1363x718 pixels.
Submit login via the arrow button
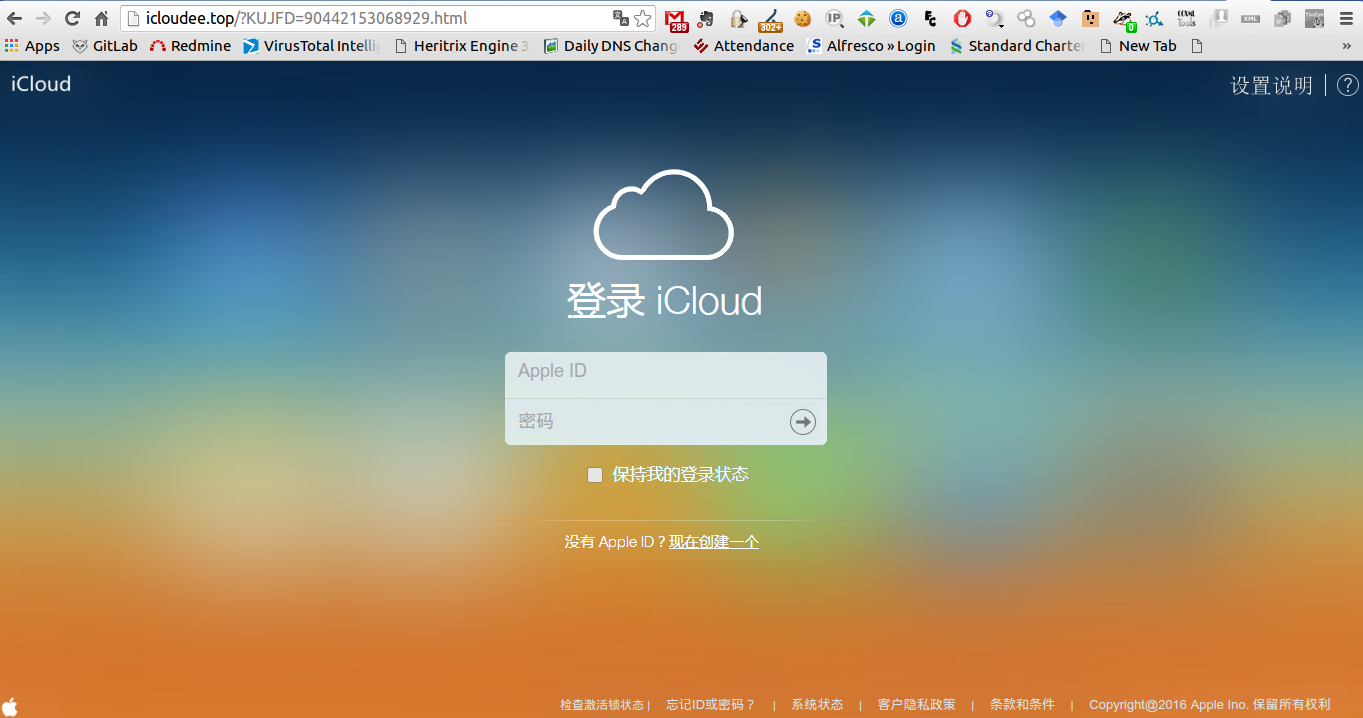tap(802, 421)
